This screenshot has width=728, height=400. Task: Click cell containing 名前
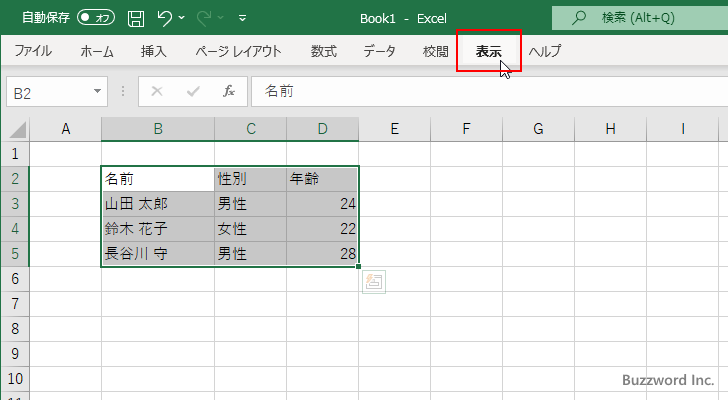[158, 179]
